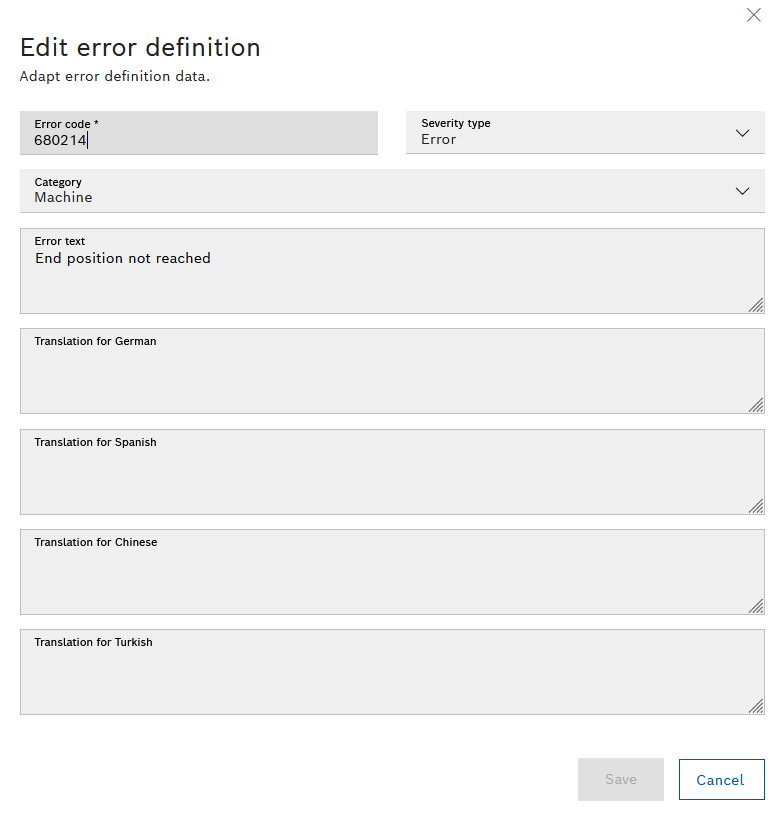Click the Save button
Viewport: 774px width, 817px height.
pos(620,779)
